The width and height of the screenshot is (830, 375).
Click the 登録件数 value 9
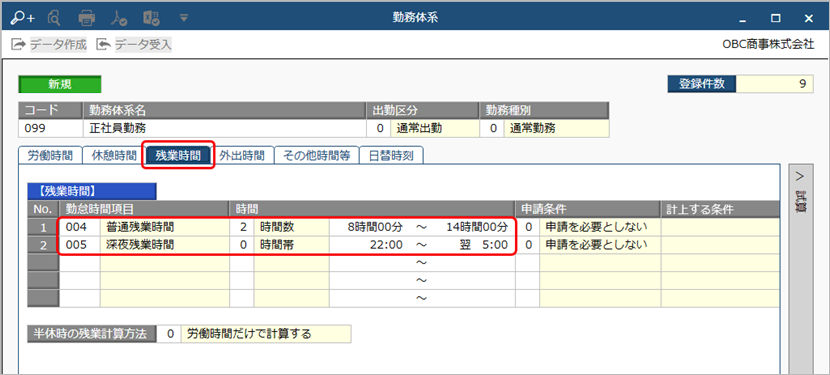pos(775,84)
